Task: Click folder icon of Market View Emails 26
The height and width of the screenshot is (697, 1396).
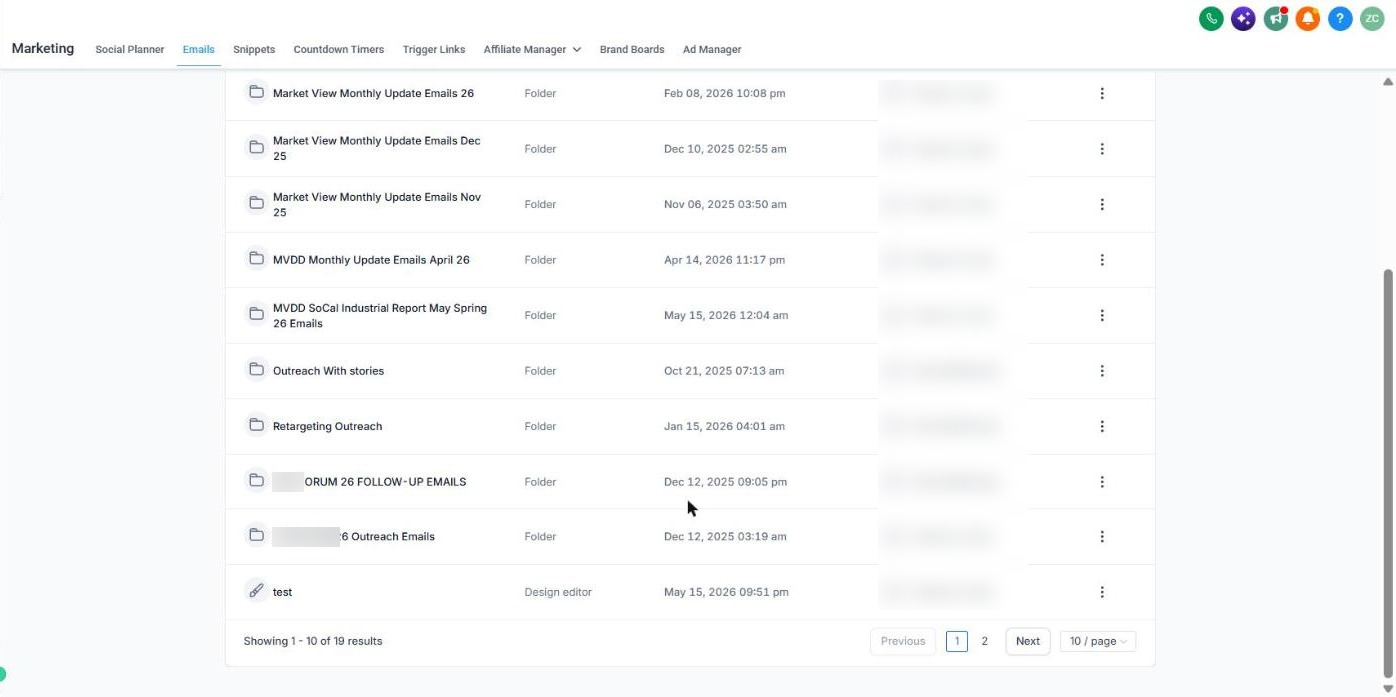Action: (256, 92)
